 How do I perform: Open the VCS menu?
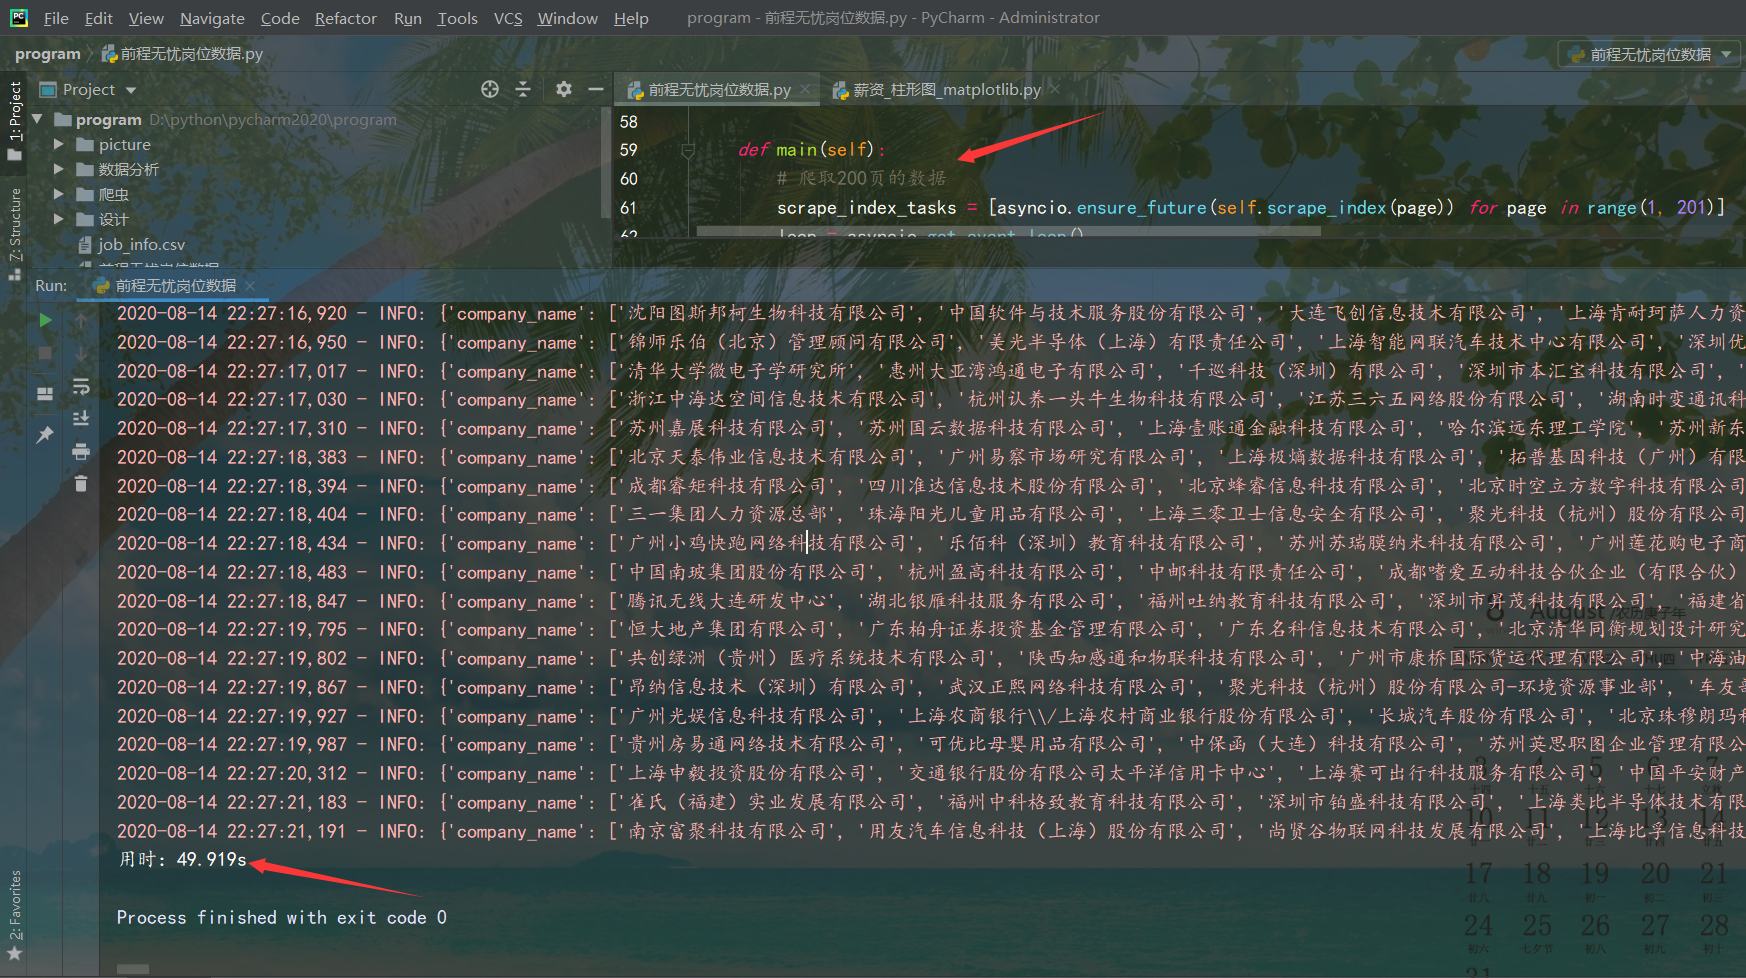(x=508, y=18)
